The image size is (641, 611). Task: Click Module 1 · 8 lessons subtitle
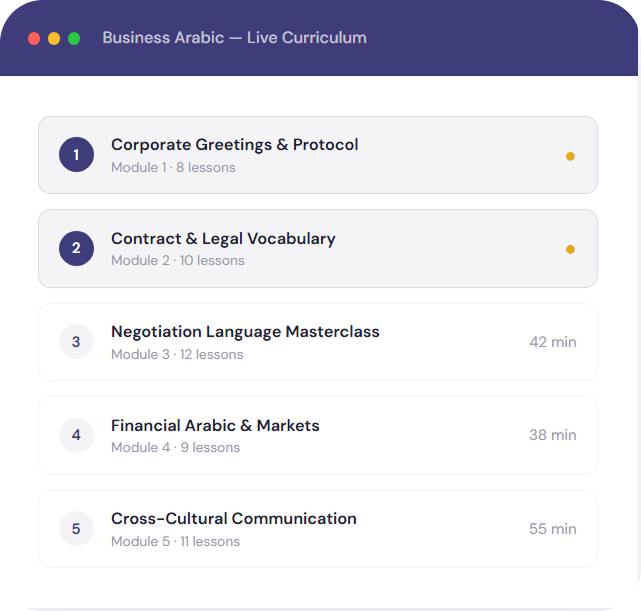point(173,168)
